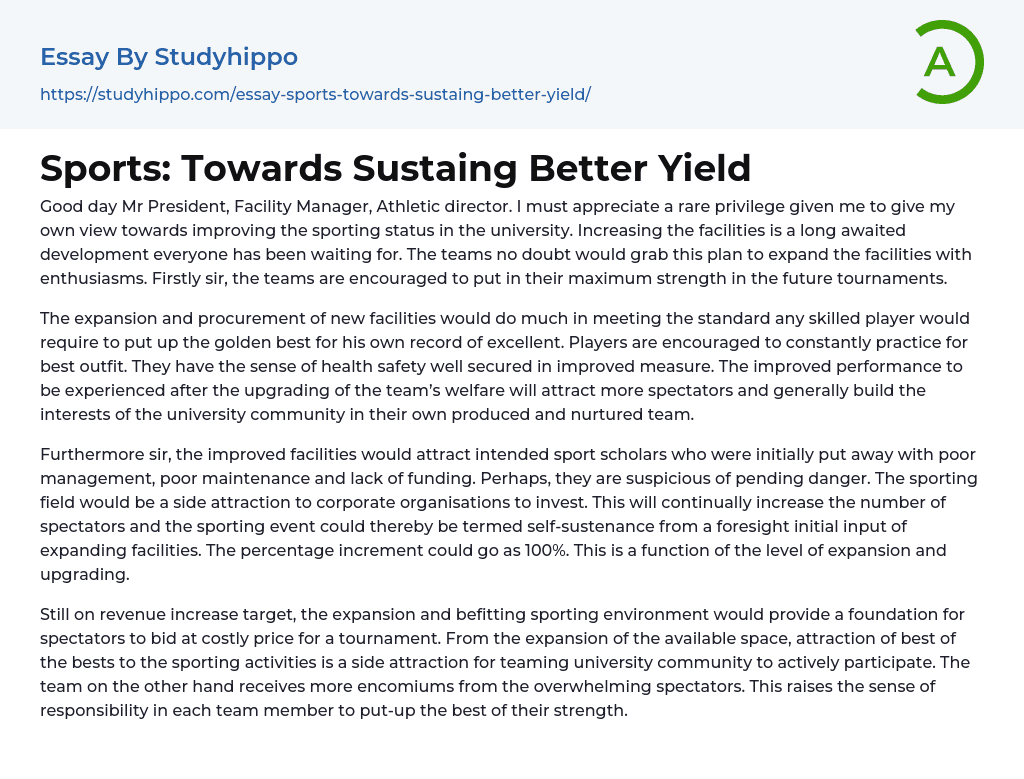Open the studyhippo.com essay URL link
The width and height of the screenshot is (1024, 779).
(x=315, y=94)
